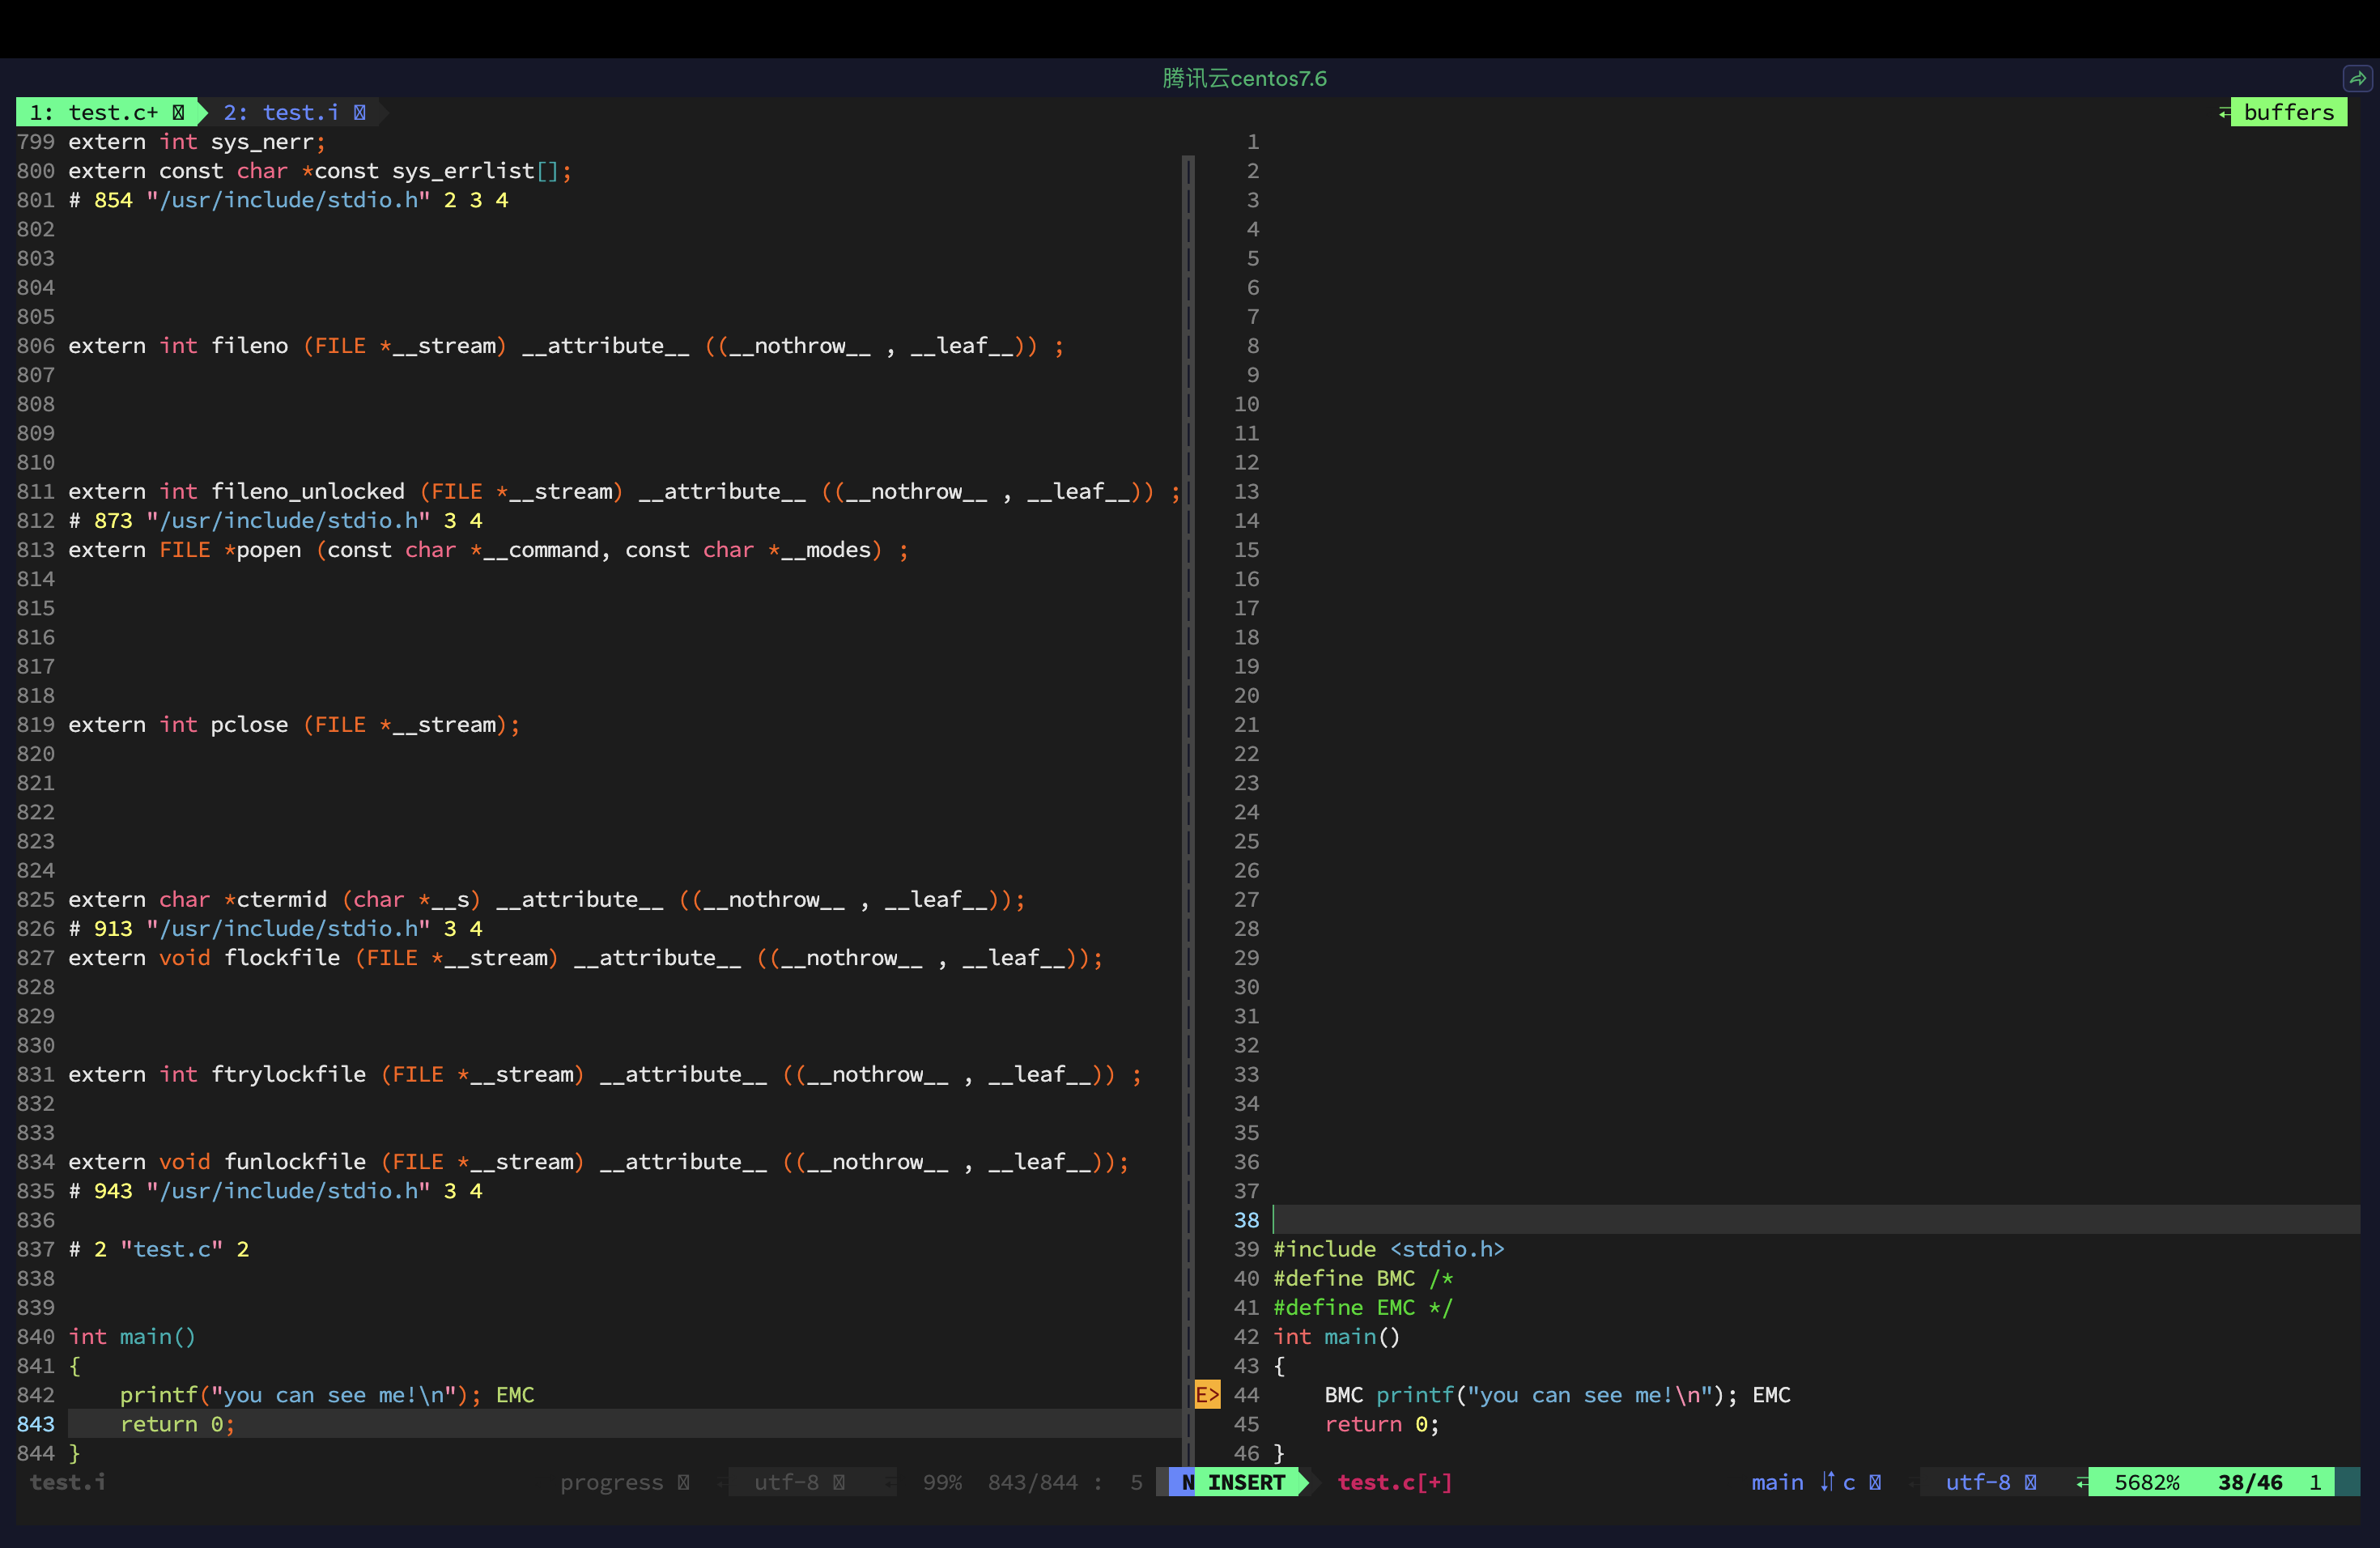The width and height of the screenshot is (2380, 1548).
Task: Click '# 873 "/usr/include/stdio.h" 3 4' line
Action: click(275, 521)
